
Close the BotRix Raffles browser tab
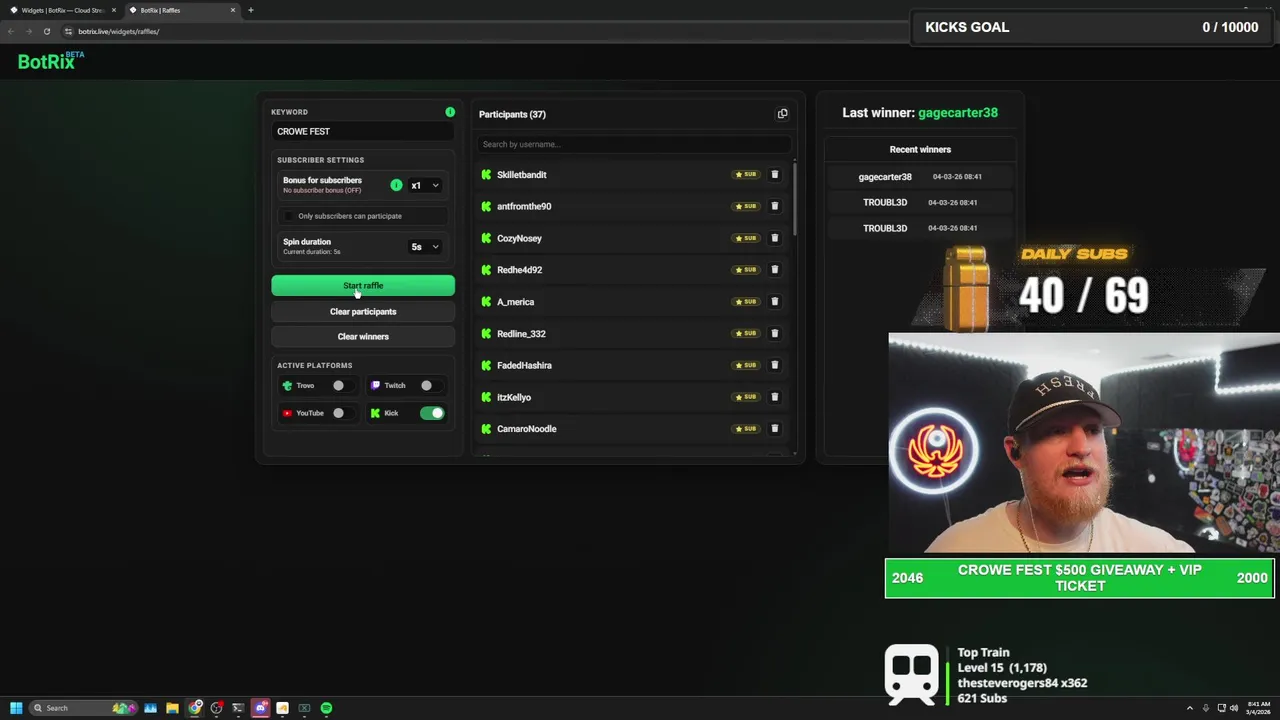(233, 10)
